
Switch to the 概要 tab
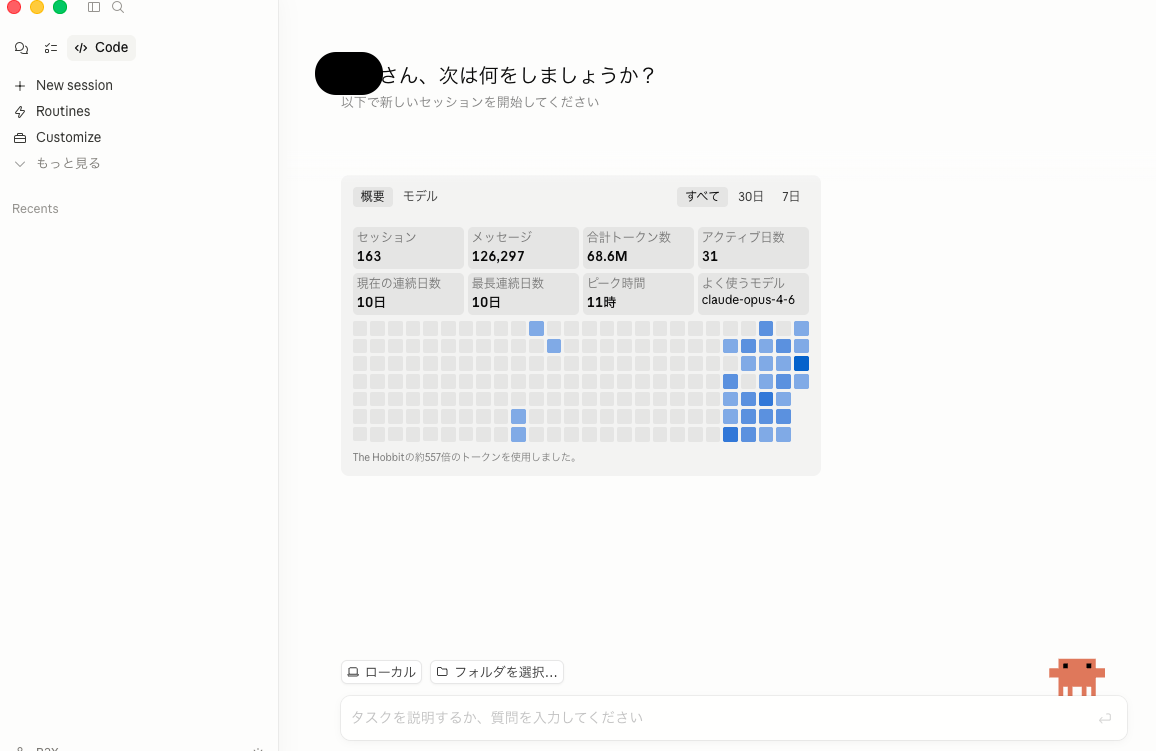click(372, 196)
